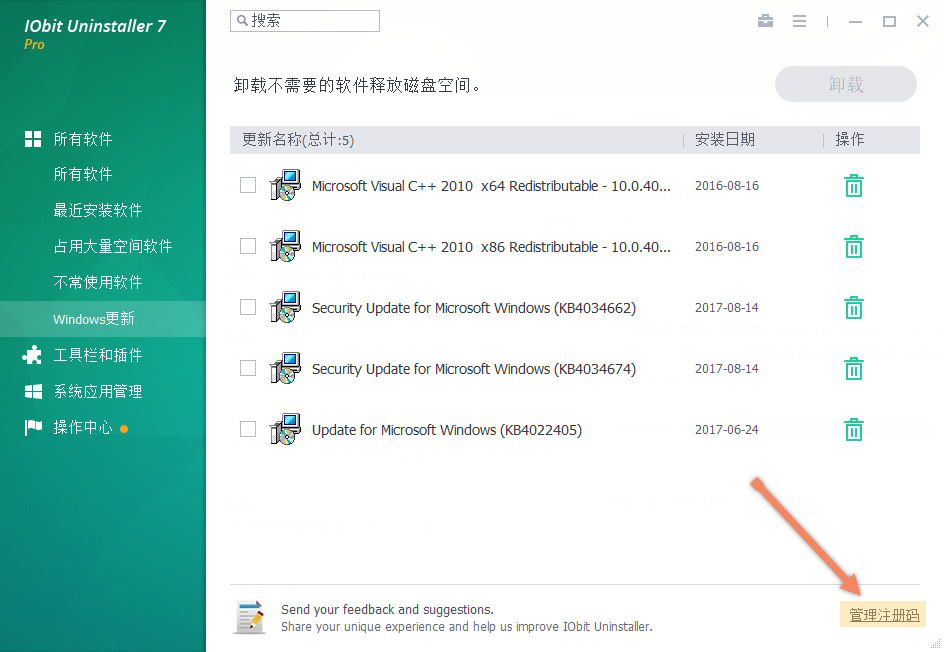
Task: Click installer icon of KB4034674 row
Action: 285,368
